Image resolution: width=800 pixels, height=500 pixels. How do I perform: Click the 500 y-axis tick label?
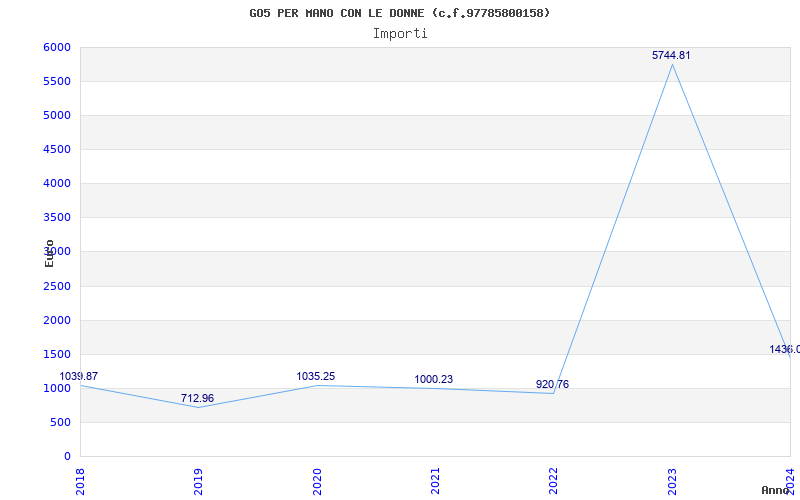60,422
